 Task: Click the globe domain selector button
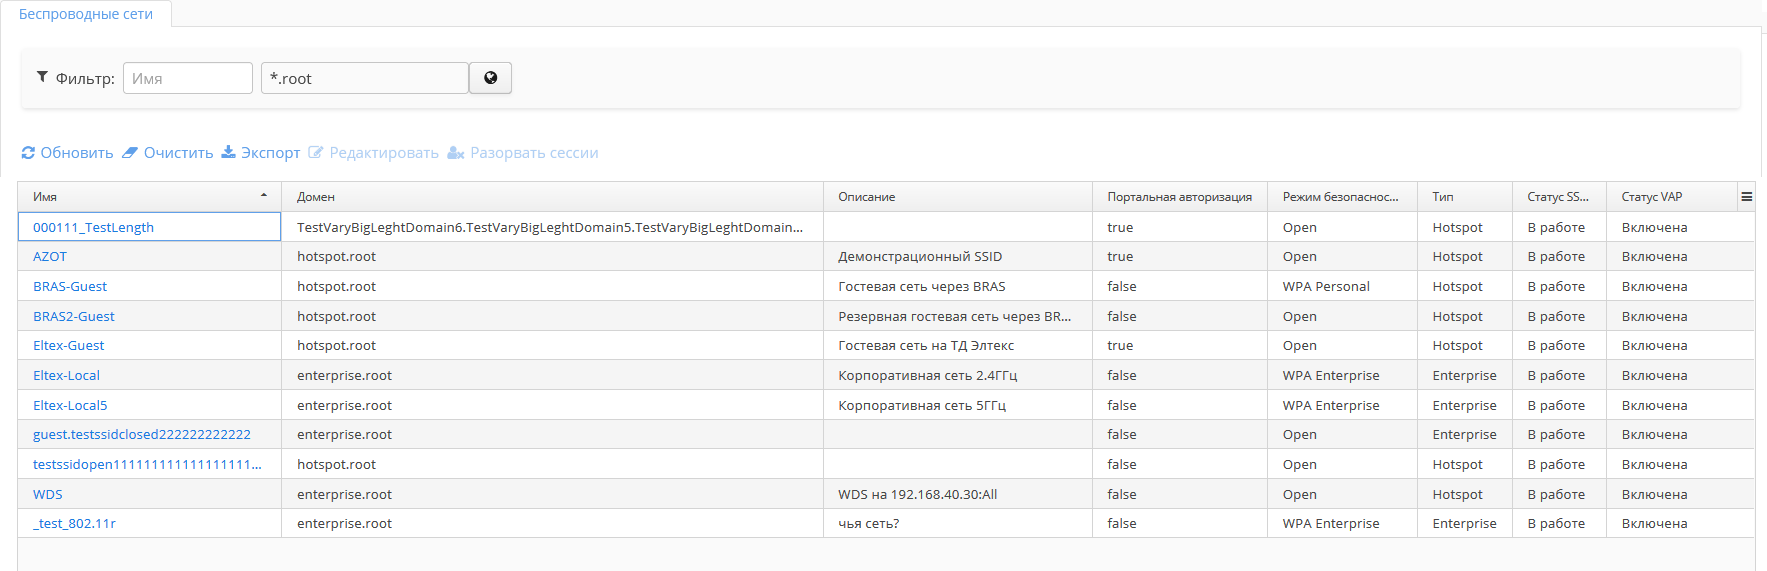pyautogui.click(x=490, y=78)
